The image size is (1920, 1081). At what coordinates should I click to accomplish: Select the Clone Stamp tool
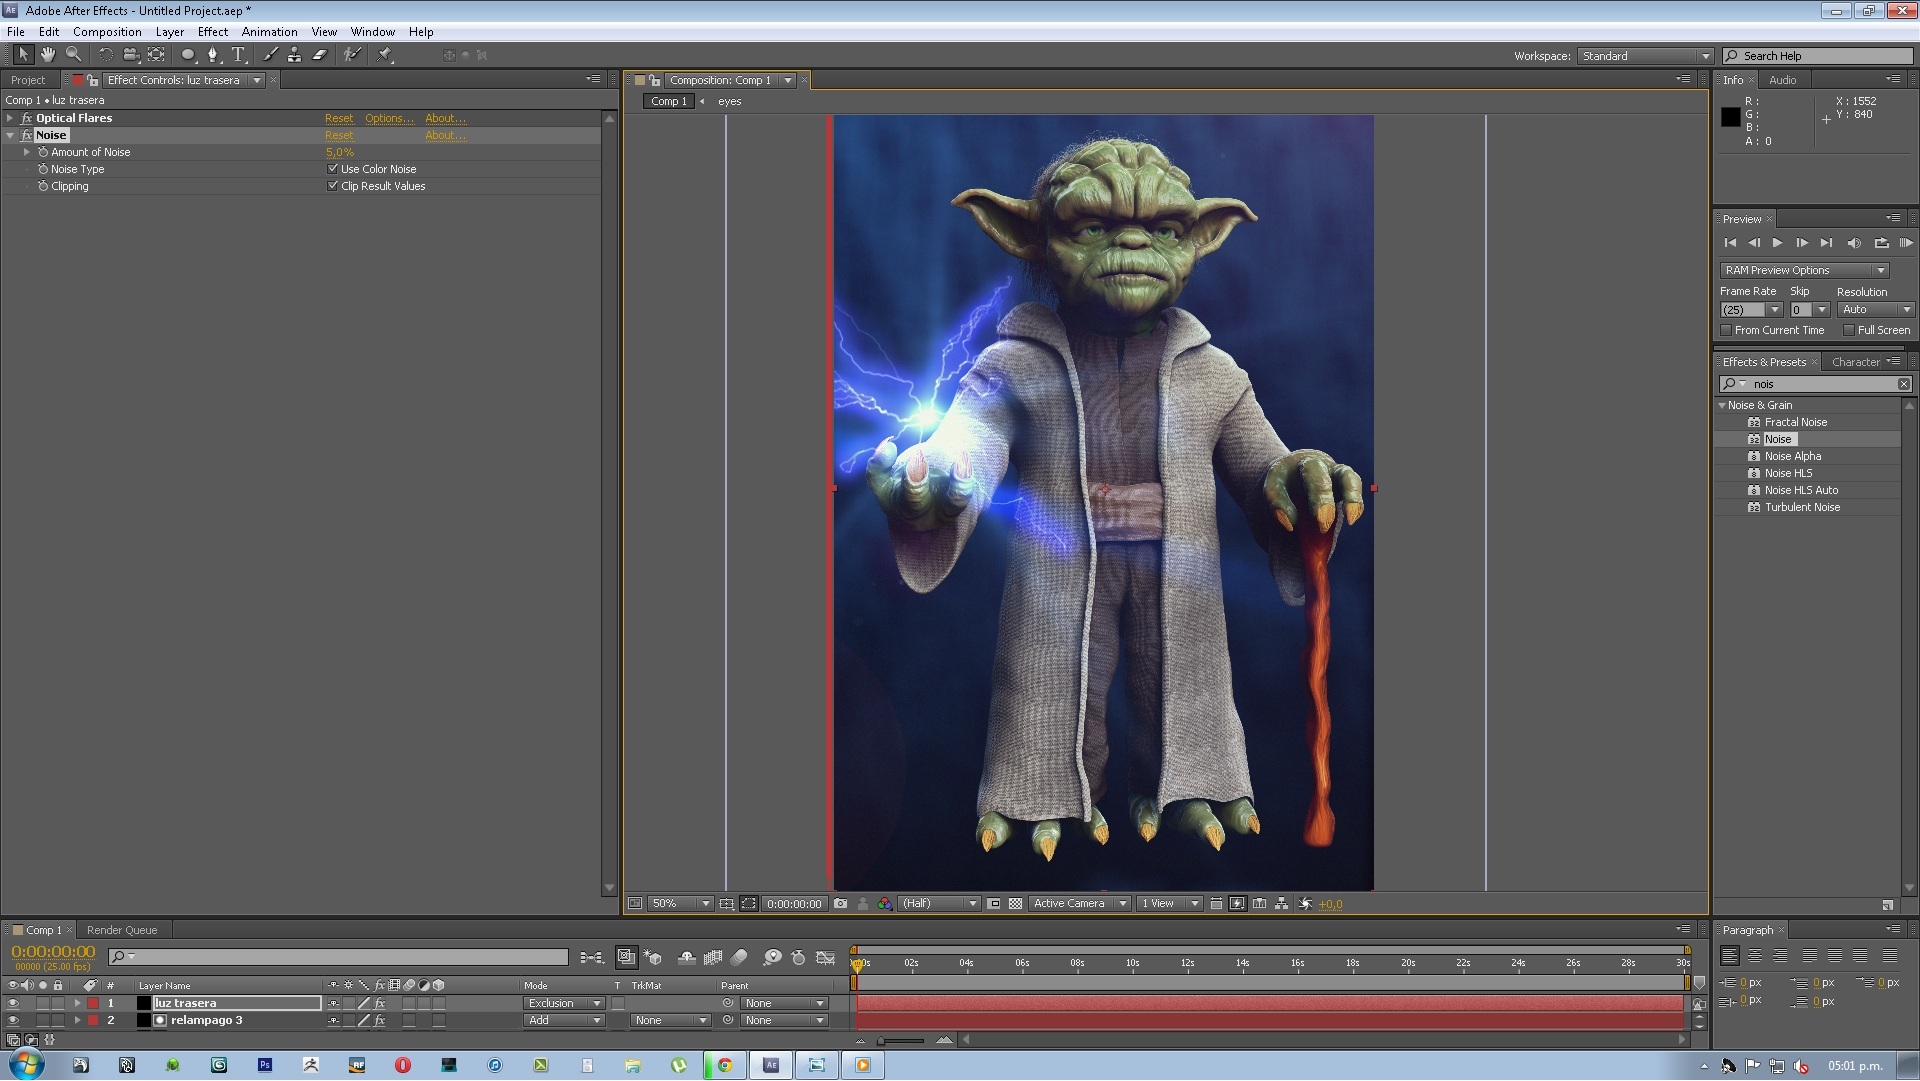(294, 55)
